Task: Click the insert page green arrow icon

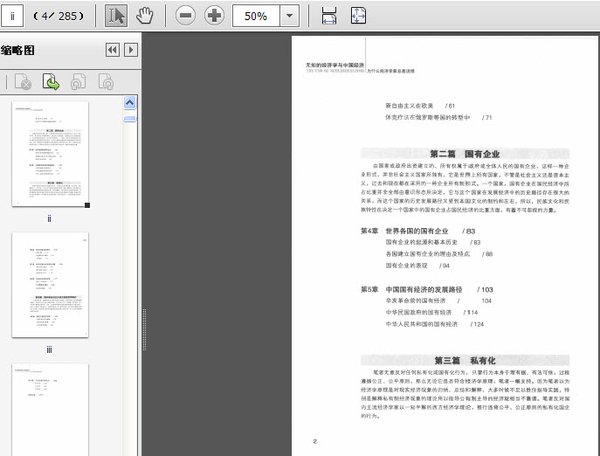Action: 49,82
